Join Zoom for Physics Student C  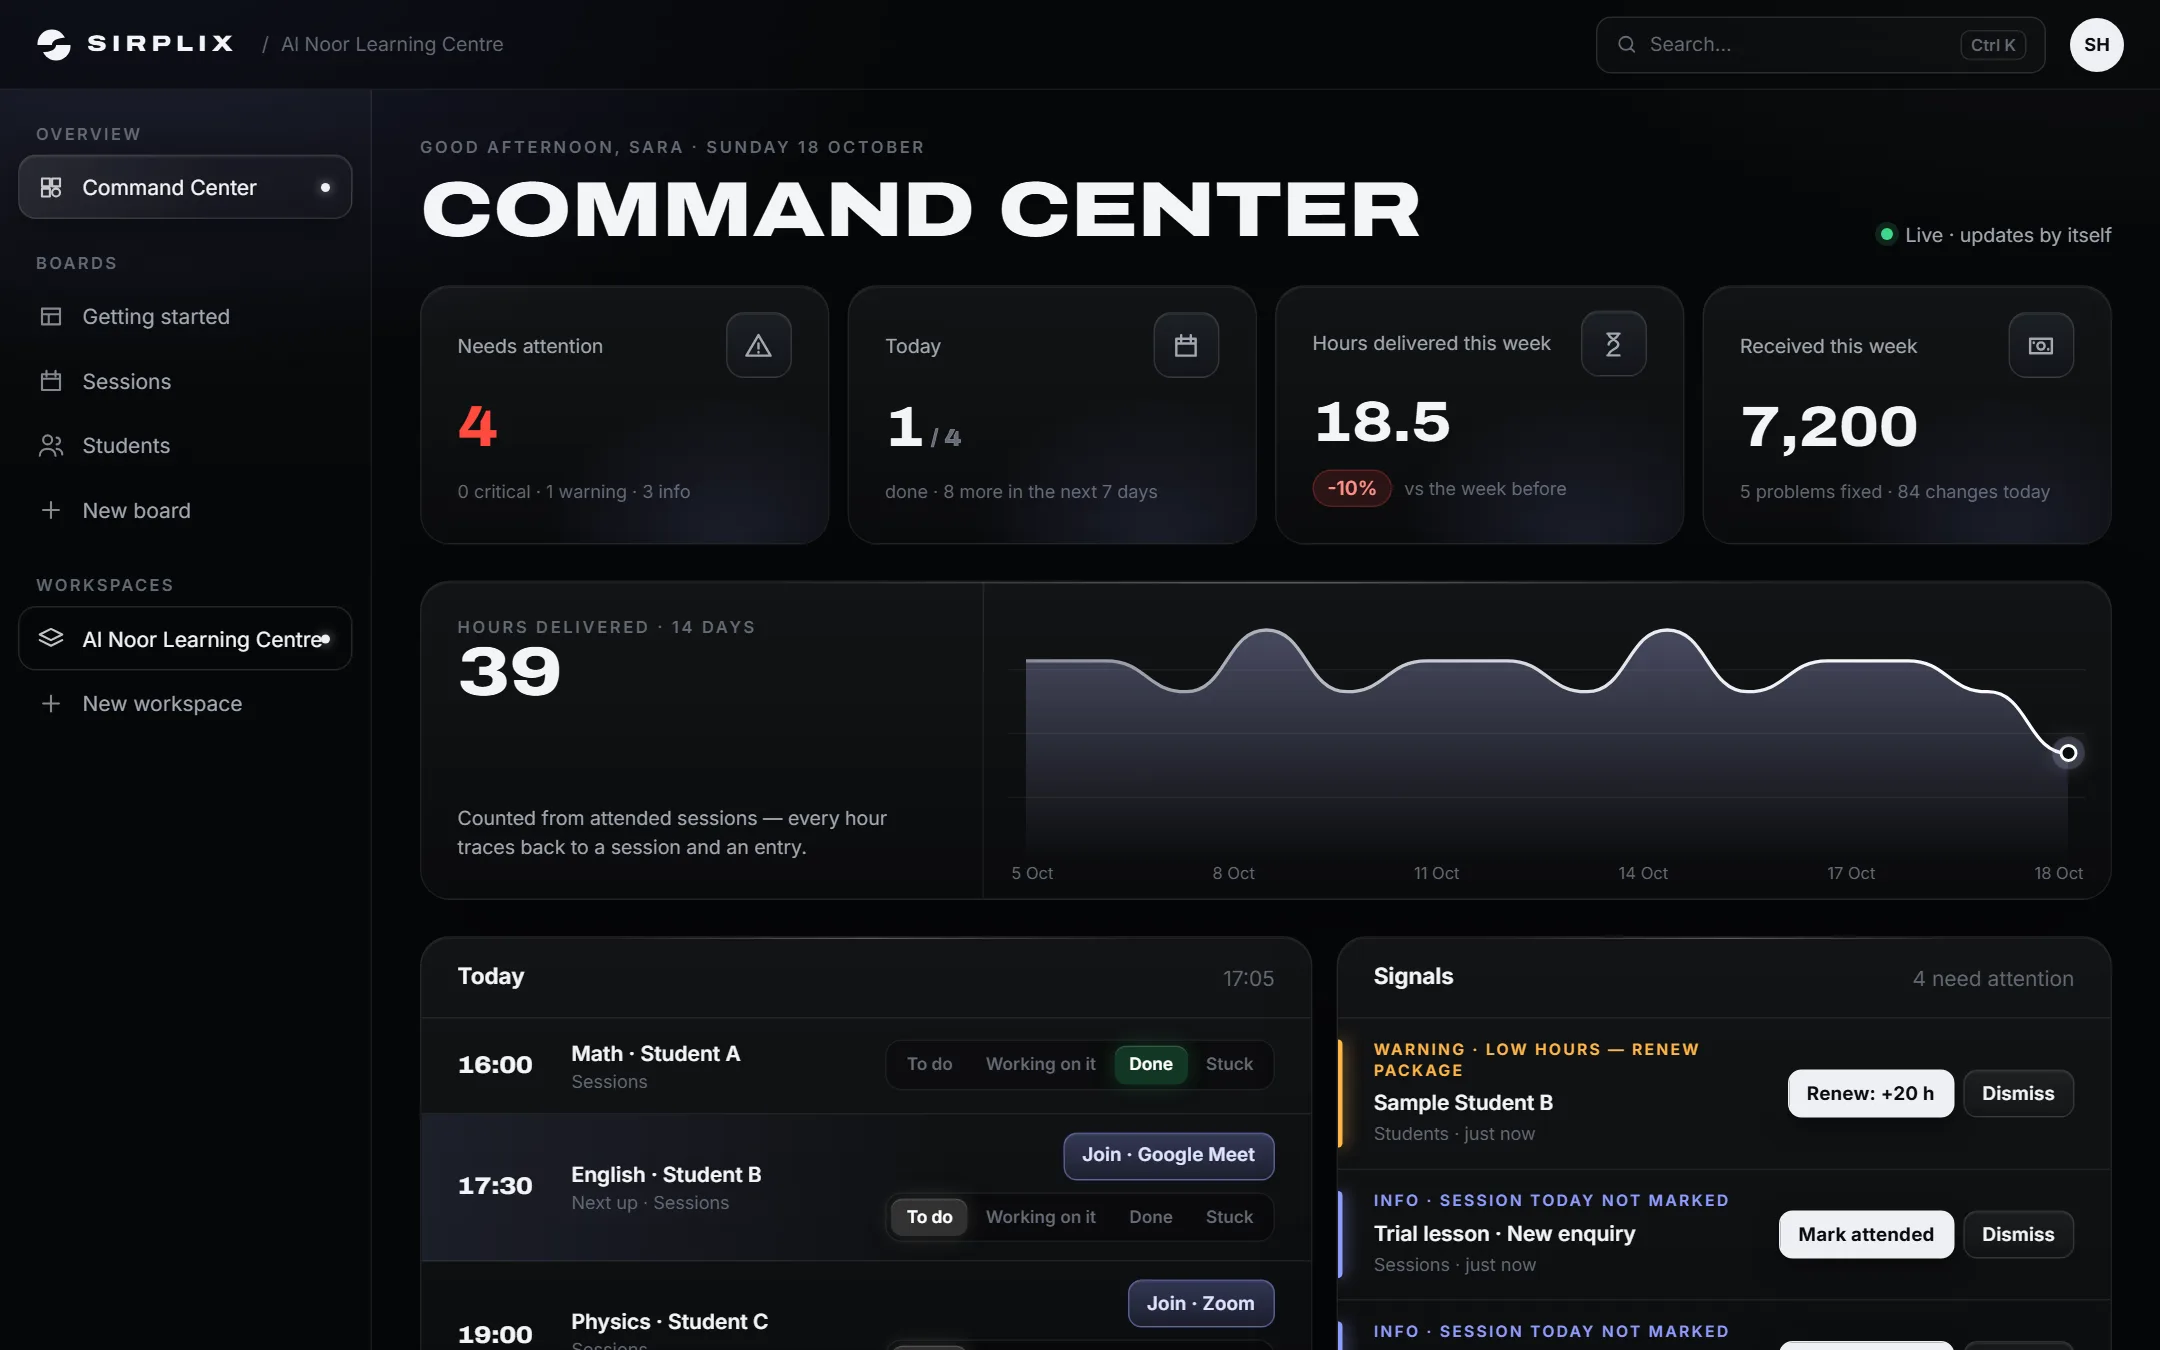coord(1200,1303)
